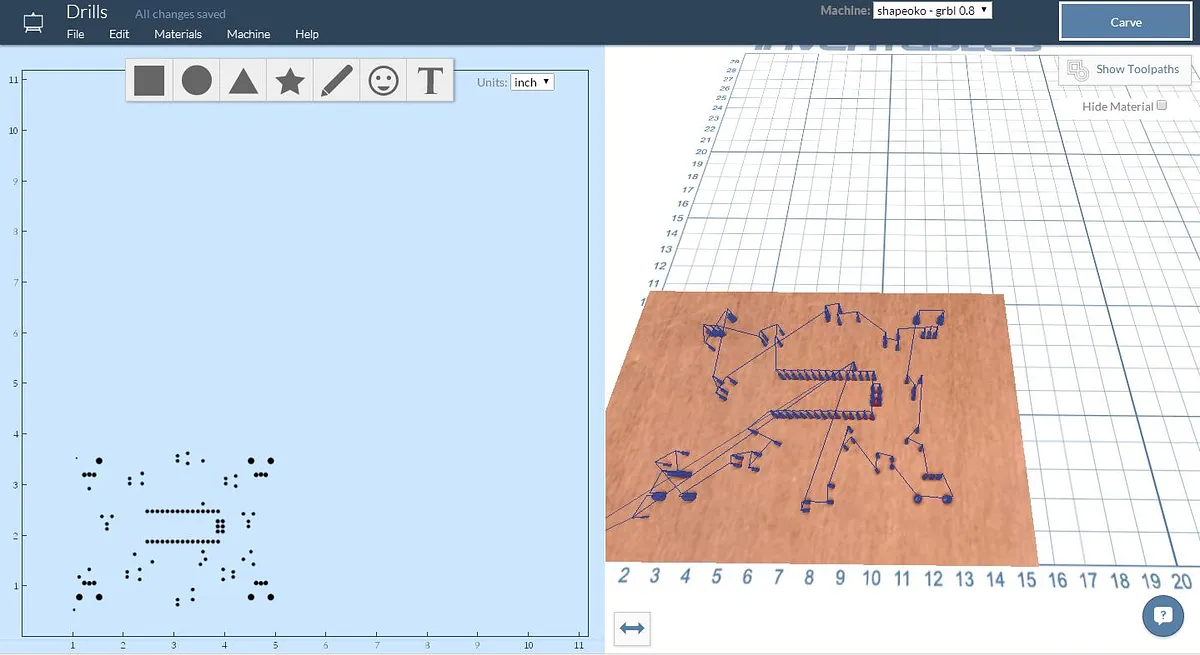Select the Text tool
Image resolution: width=1200 pixels, height=655 pixels.
point(430,80)
